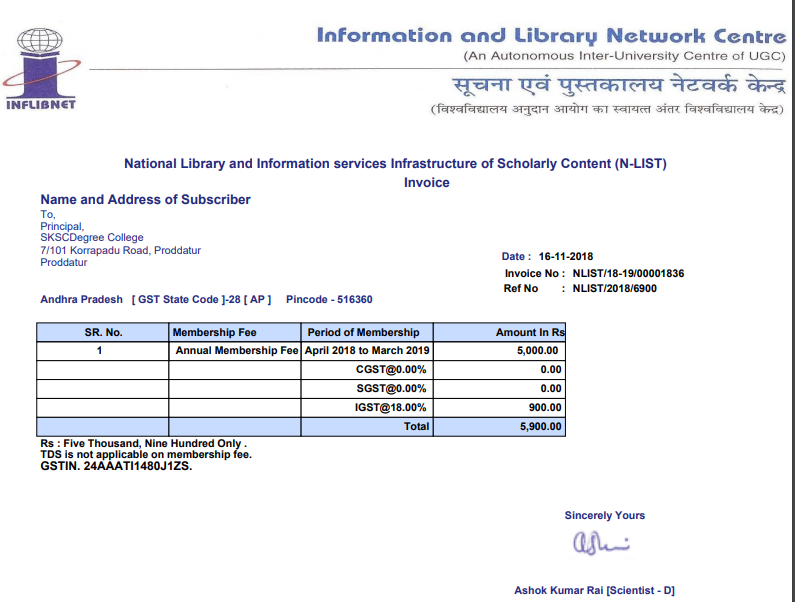The height and width of the screenshot is (602, 795).
Task: Select the 'An Autonomous Inter-University Centre of UGC' line
Action: coord(625,56)
